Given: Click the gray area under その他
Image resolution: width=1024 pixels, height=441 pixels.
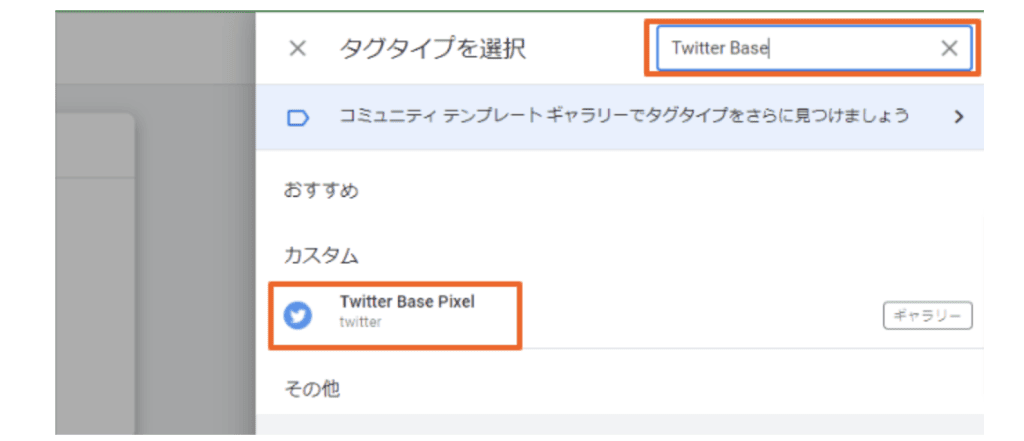Looking at the screenshot, I should point(620,424).
